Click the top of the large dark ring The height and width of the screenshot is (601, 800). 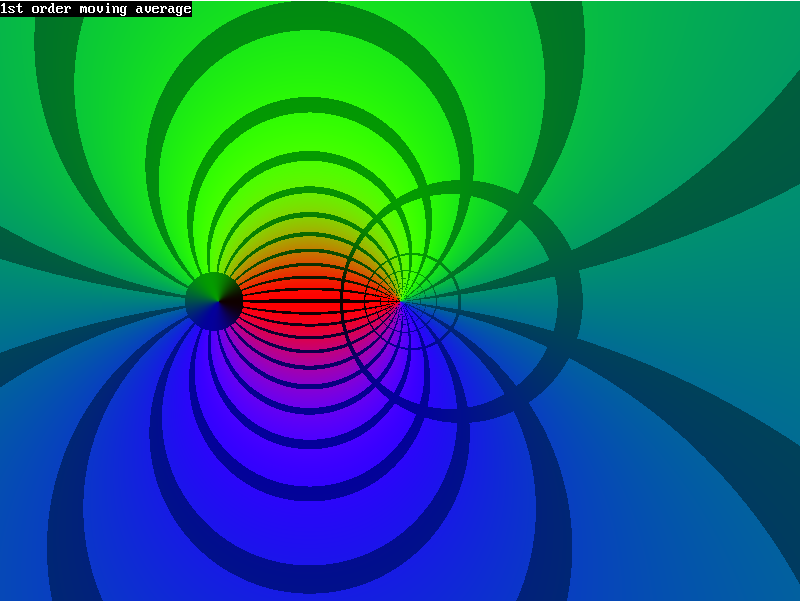click(462, 187)
